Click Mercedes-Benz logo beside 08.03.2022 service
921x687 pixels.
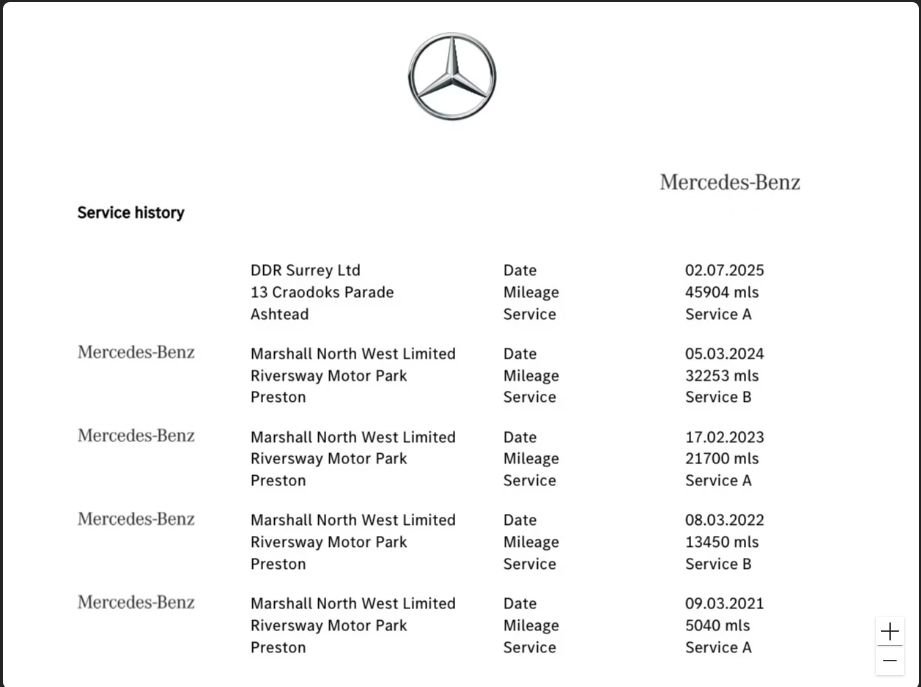(136, 519)
